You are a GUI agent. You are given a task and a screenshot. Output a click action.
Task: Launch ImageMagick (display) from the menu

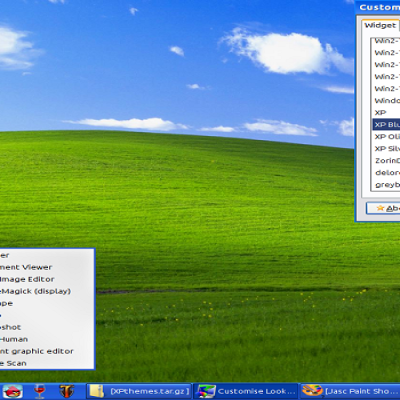click(x=47, y=291)
